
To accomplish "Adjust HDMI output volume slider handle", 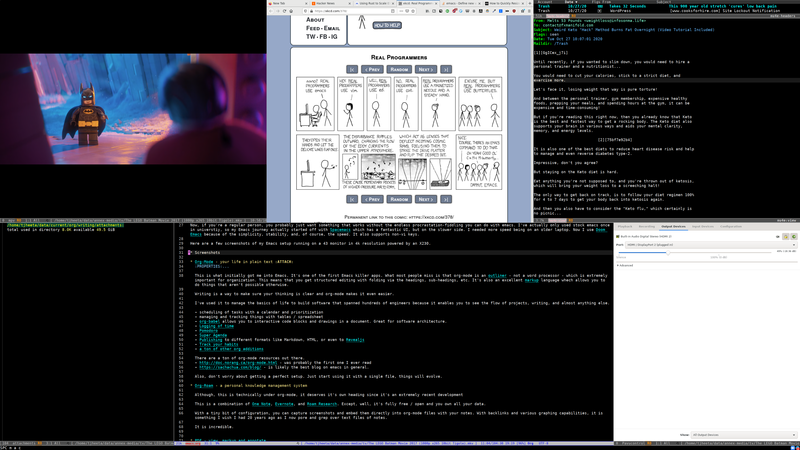I will click(x=668, y=253).
